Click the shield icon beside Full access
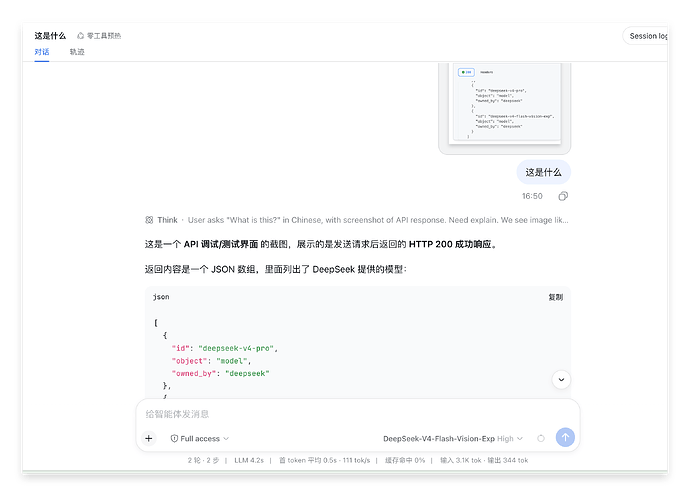The width and height of the screenshot is (690, 495). click(x=174, y=438)
